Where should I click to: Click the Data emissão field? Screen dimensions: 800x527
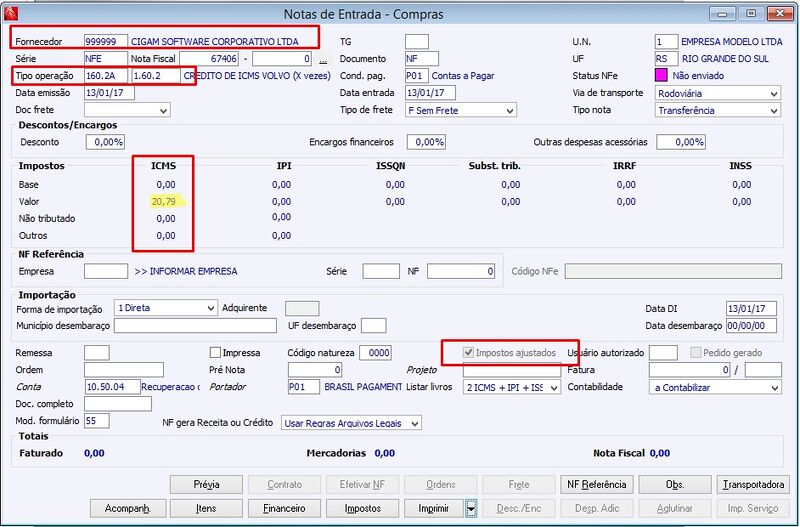click(x=109, y=93)
